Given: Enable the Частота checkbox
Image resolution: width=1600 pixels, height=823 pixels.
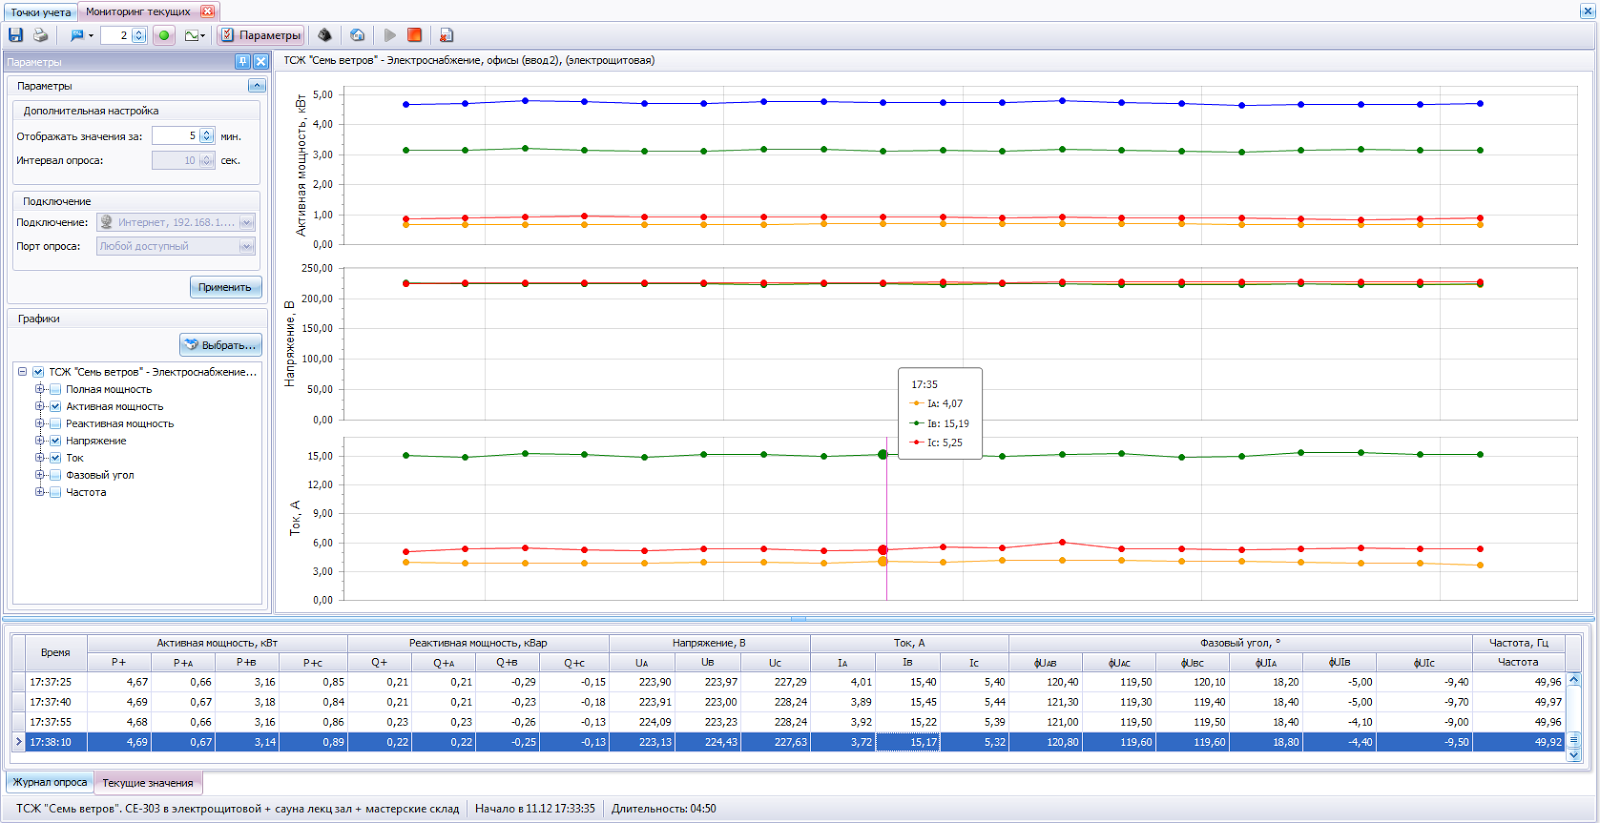Looking at the screenshot, I should [56, 492].
